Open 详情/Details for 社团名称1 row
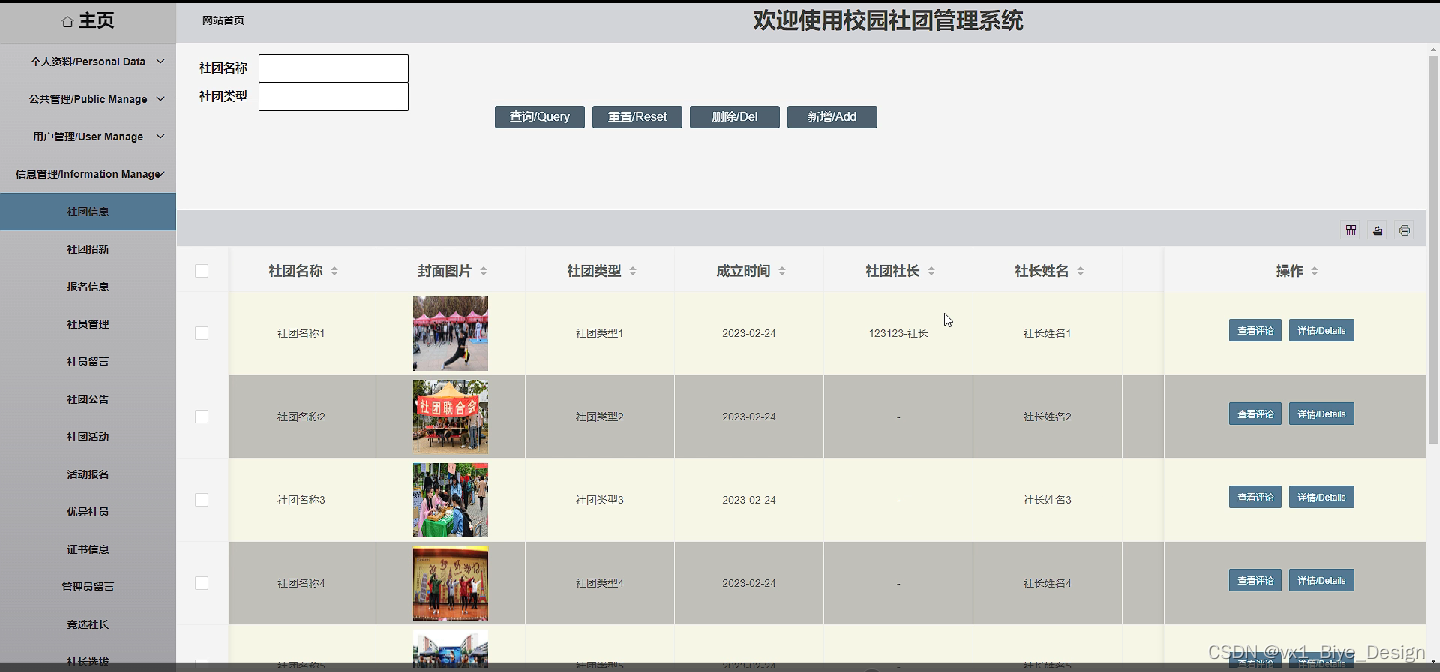 (1321, 331)
